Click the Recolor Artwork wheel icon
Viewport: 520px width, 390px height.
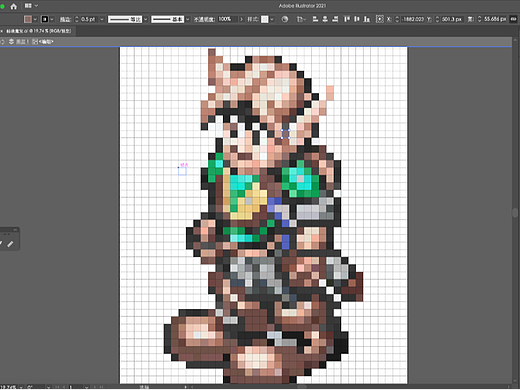[285, 19]
